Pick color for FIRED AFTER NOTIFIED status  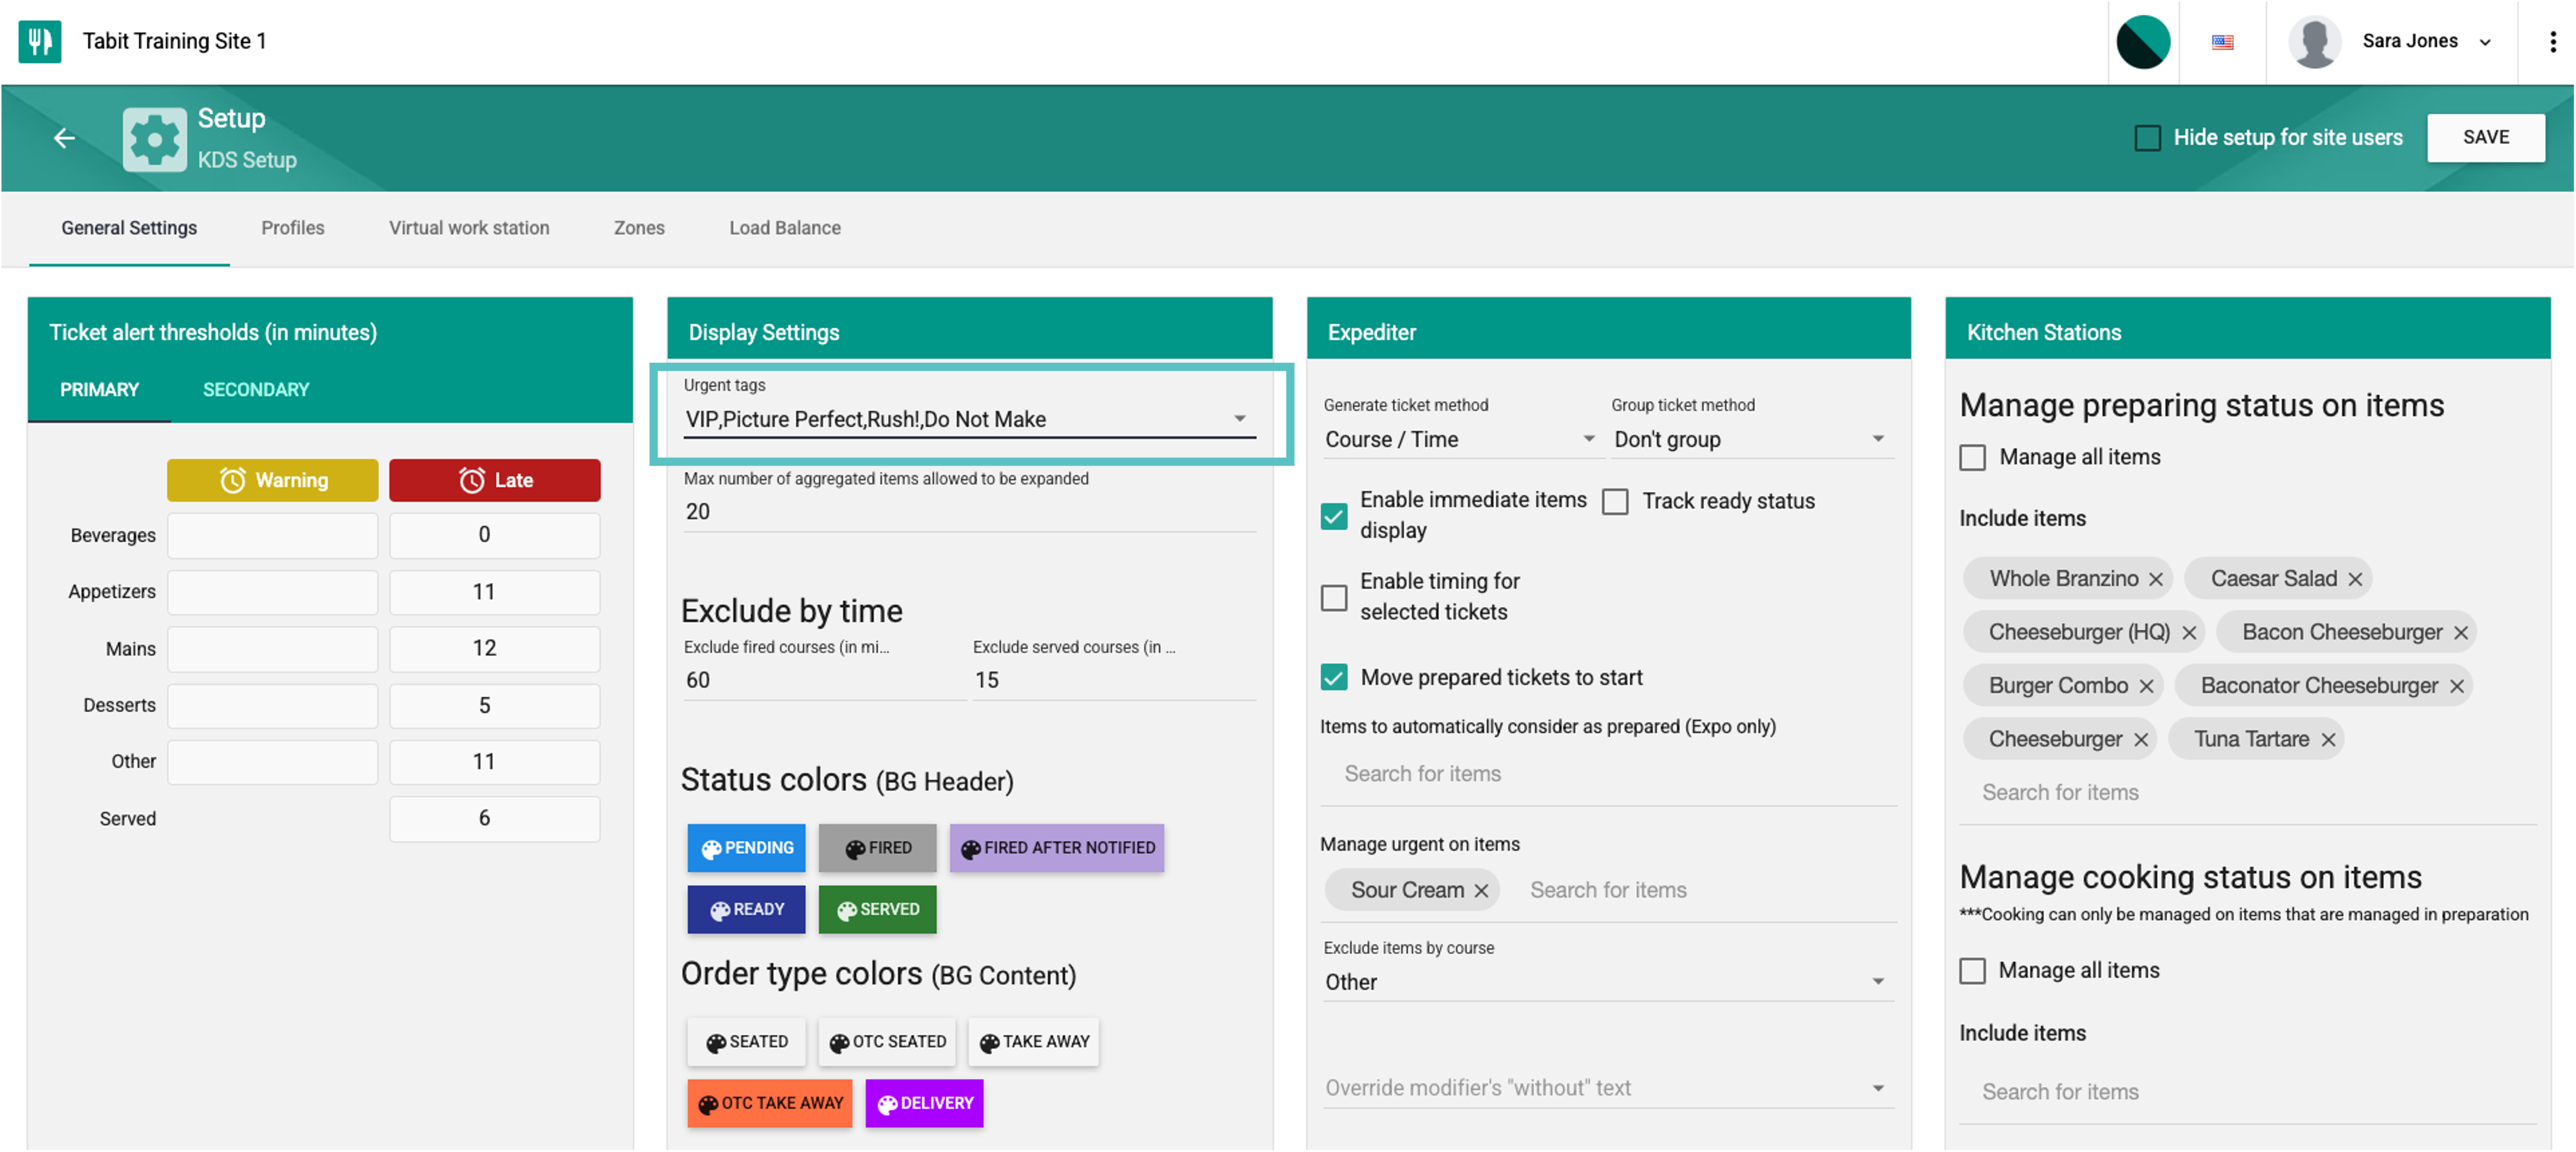1057,848
